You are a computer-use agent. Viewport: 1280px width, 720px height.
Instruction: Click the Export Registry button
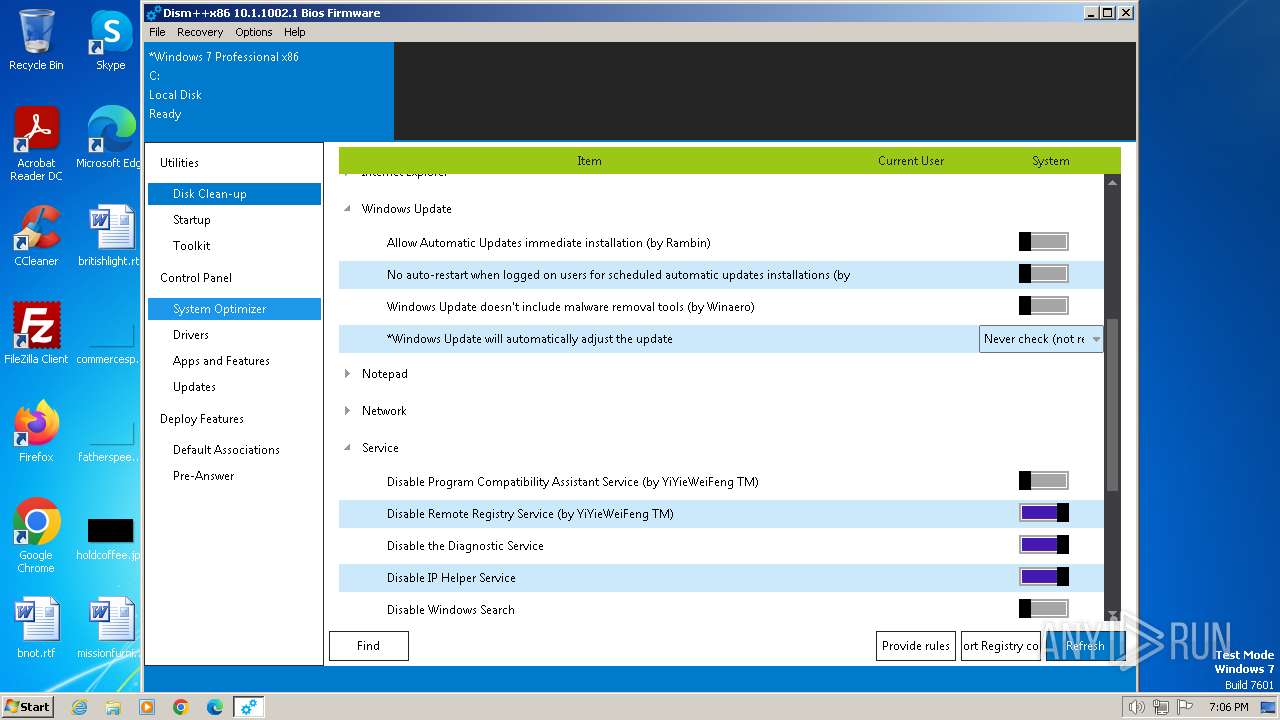tap(1001, 646)
